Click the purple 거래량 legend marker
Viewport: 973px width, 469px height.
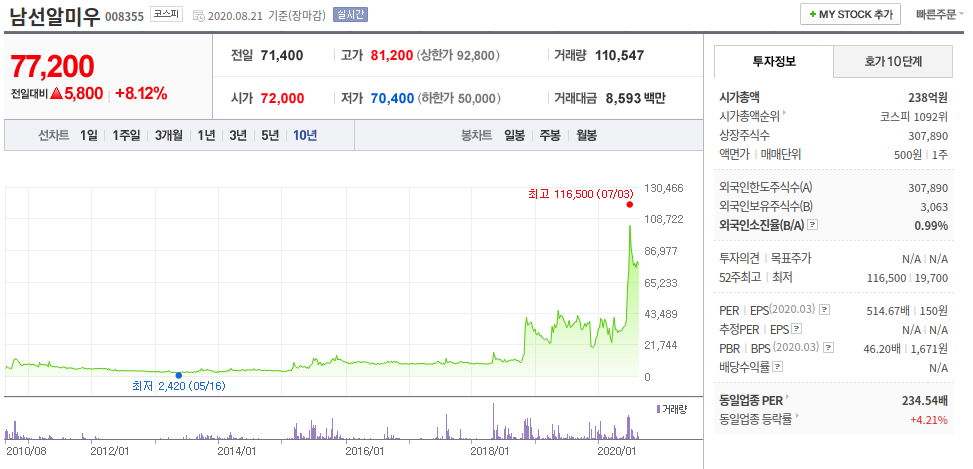658,409
